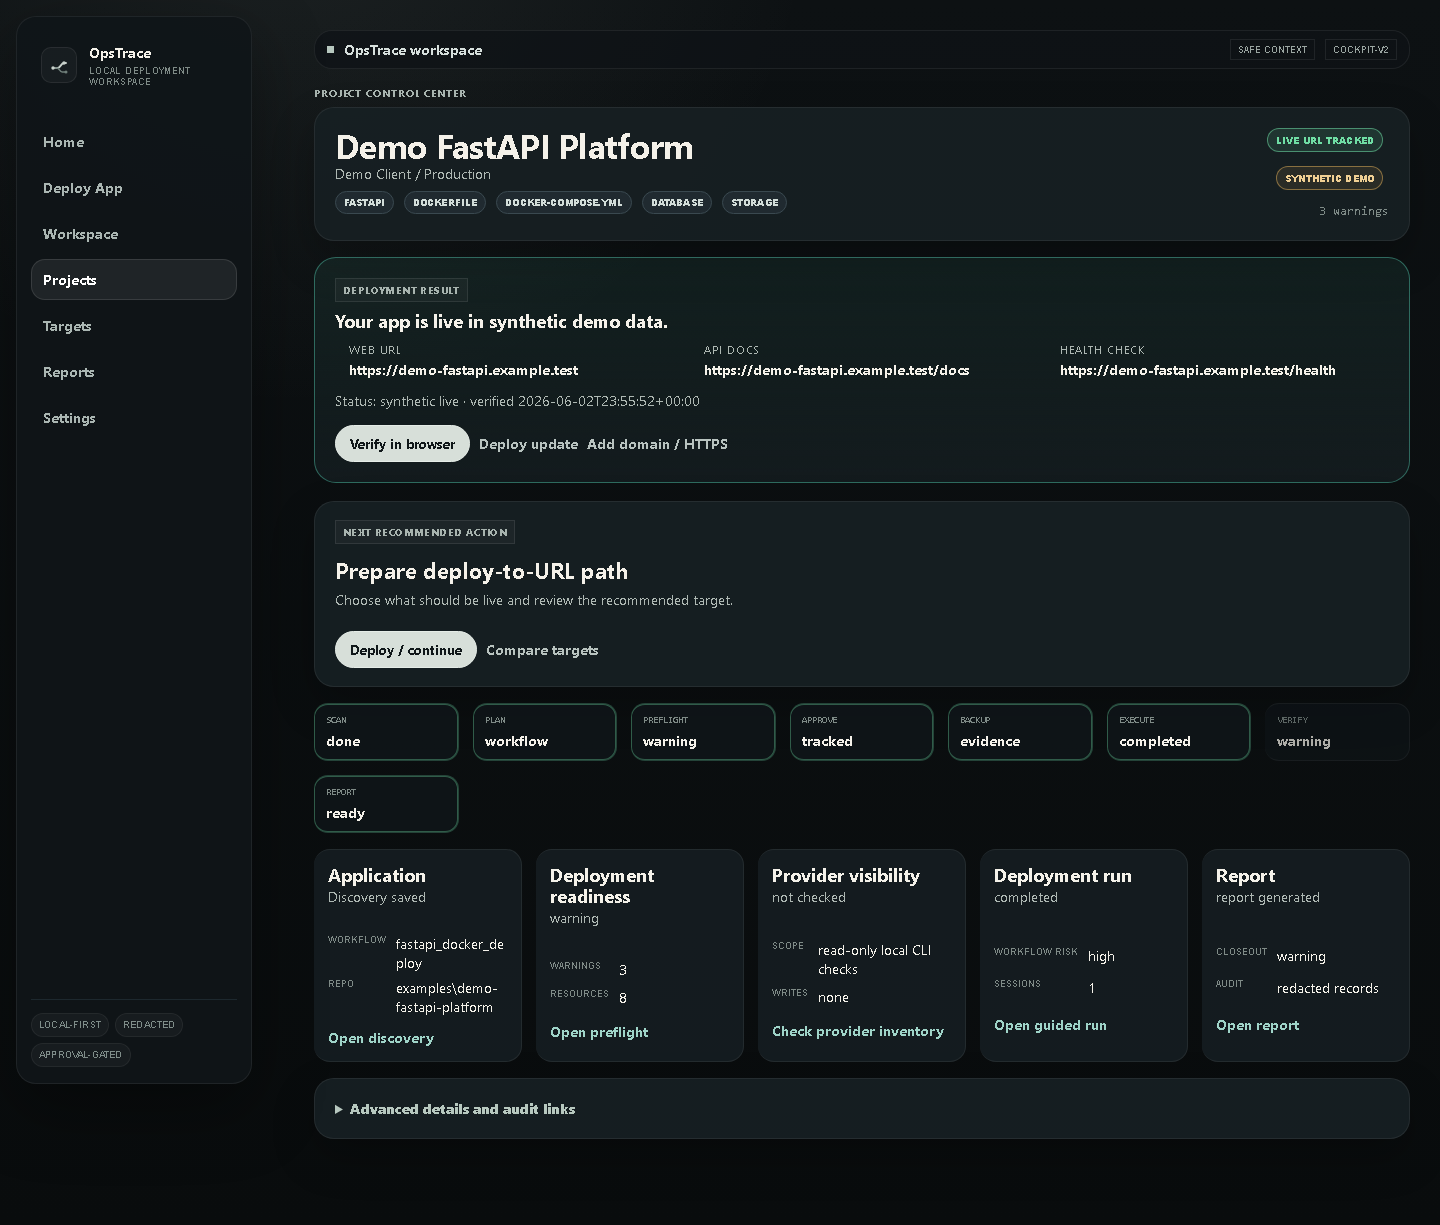Go to Deploy App in sidebar

134,188
